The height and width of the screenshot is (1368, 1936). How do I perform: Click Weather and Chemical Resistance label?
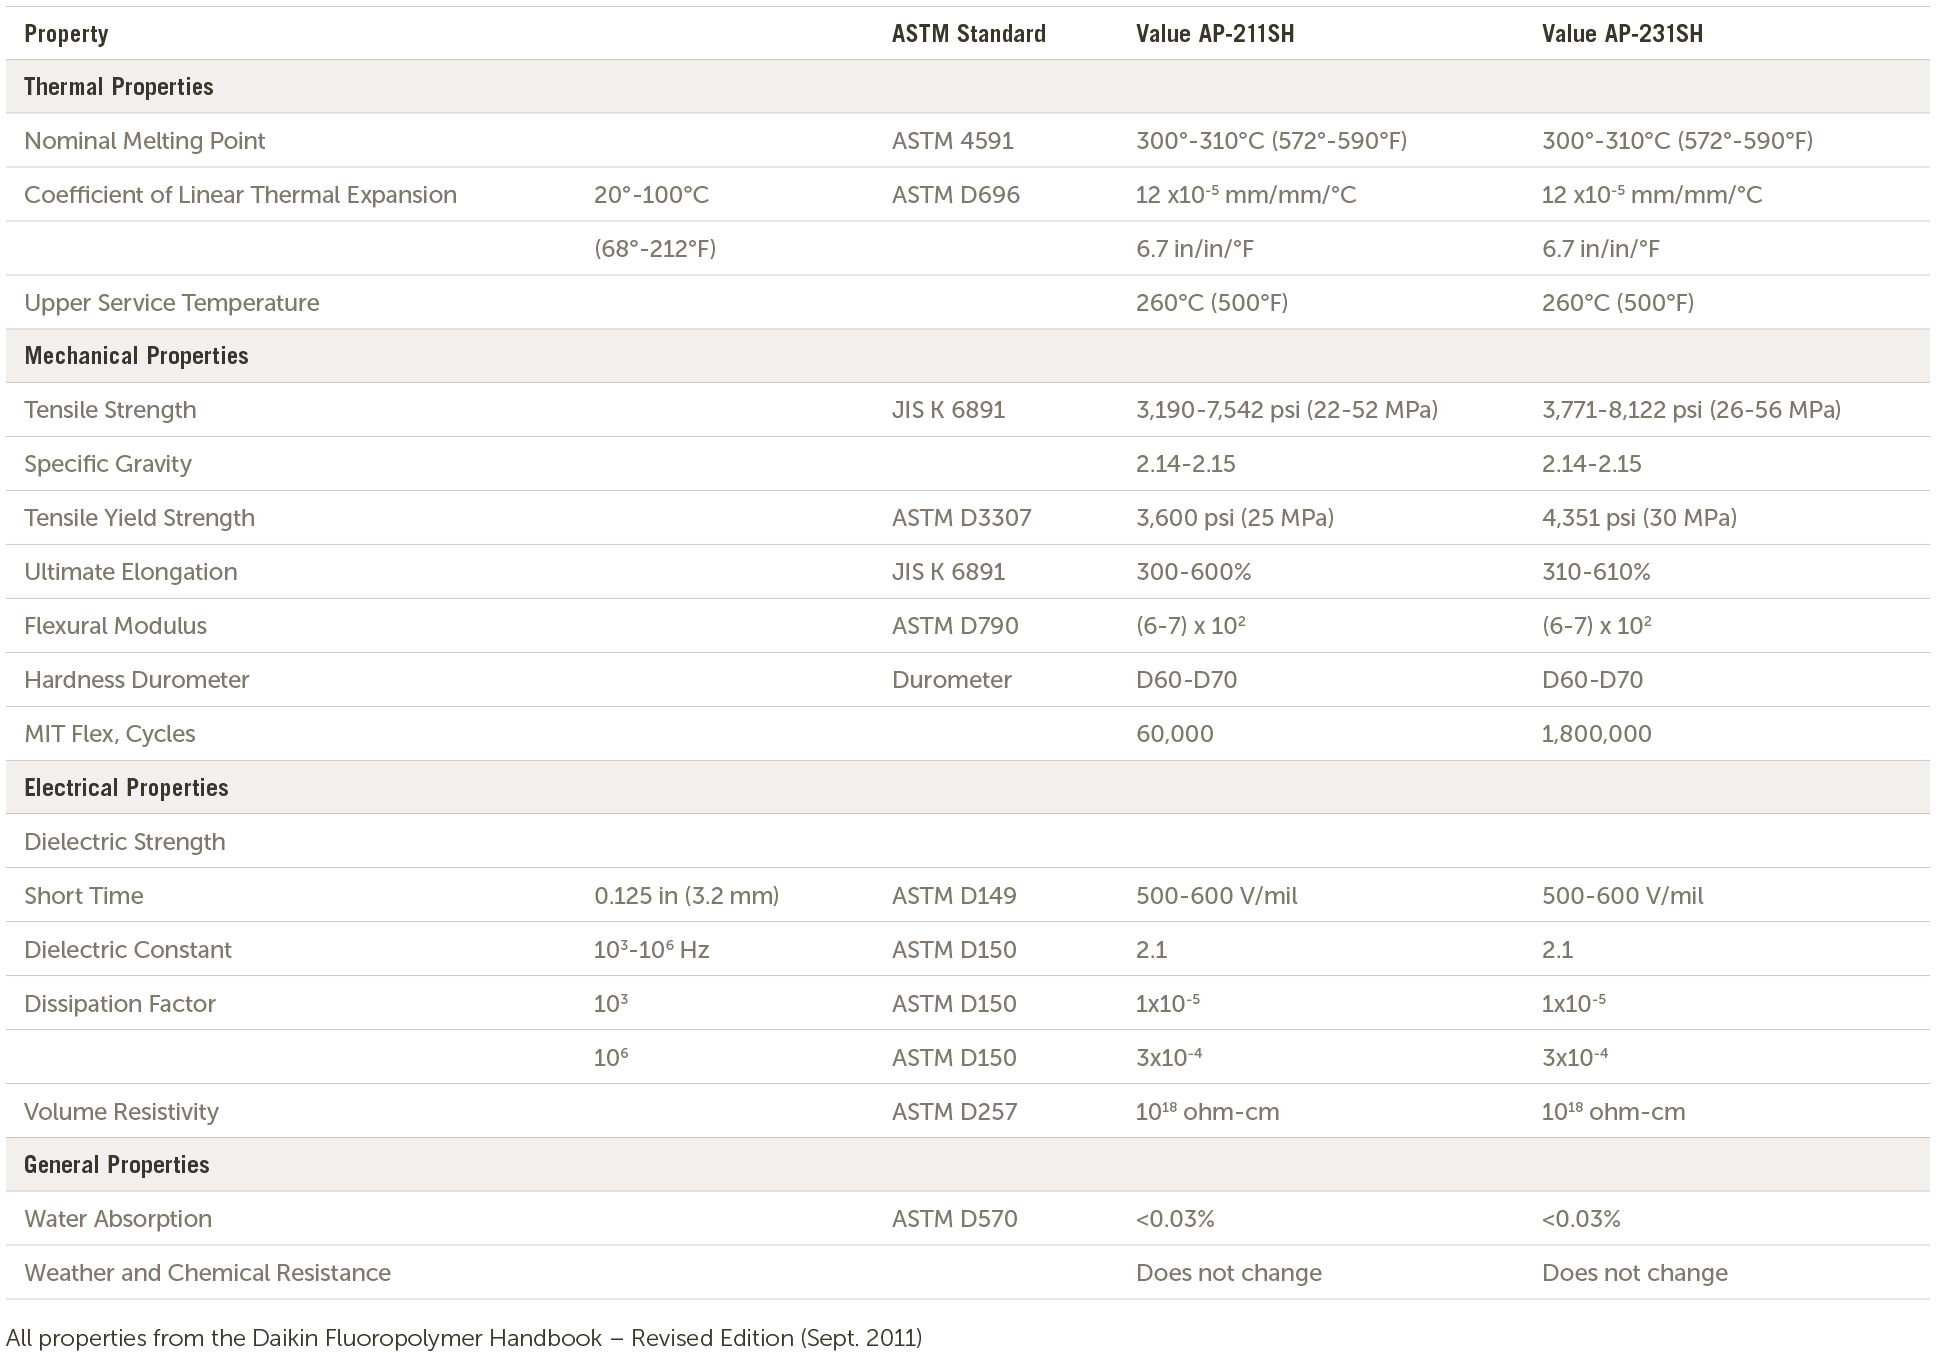coord(208,1273)
